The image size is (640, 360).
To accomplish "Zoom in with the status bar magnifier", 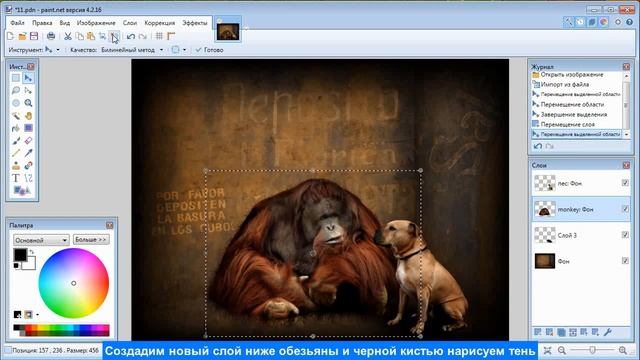I will (622, 350).
